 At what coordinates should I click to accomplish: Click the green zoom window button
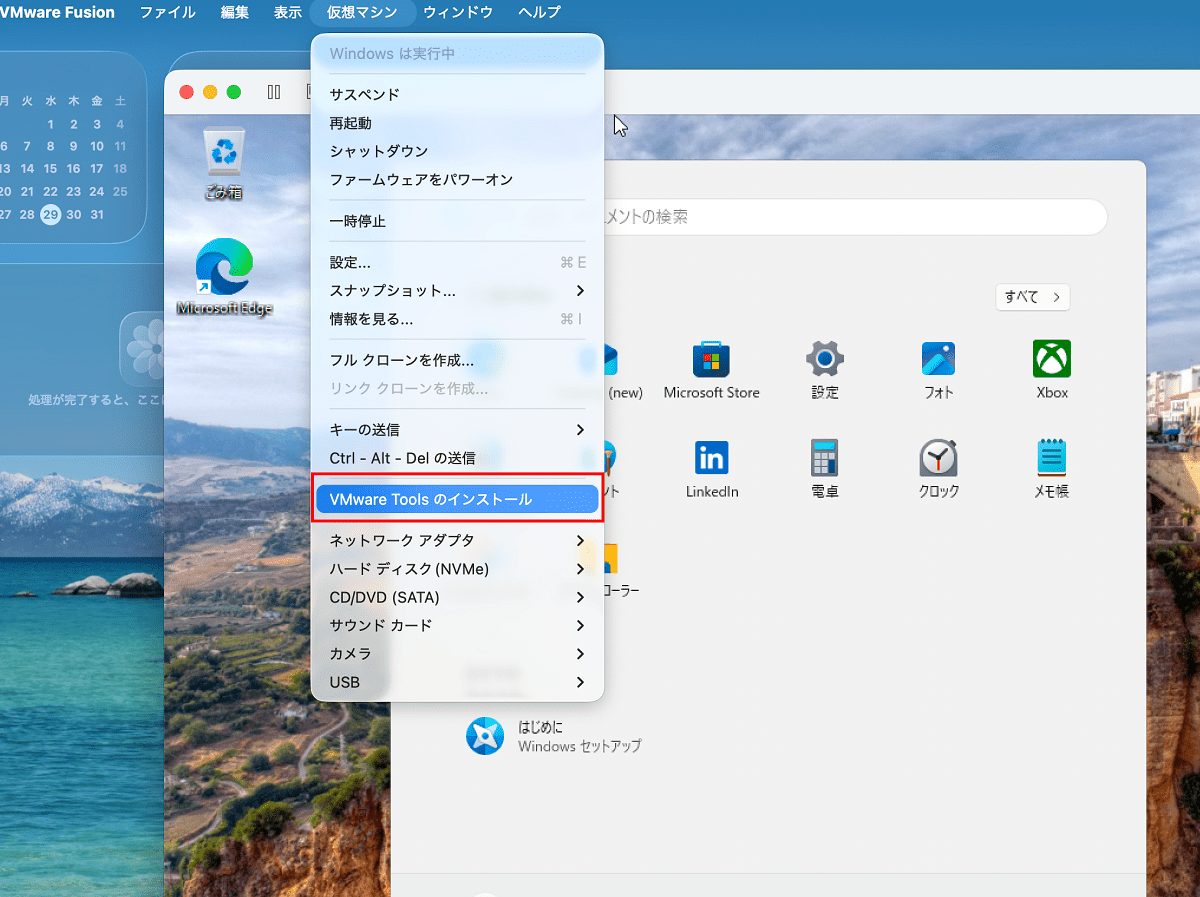[234, 92]
